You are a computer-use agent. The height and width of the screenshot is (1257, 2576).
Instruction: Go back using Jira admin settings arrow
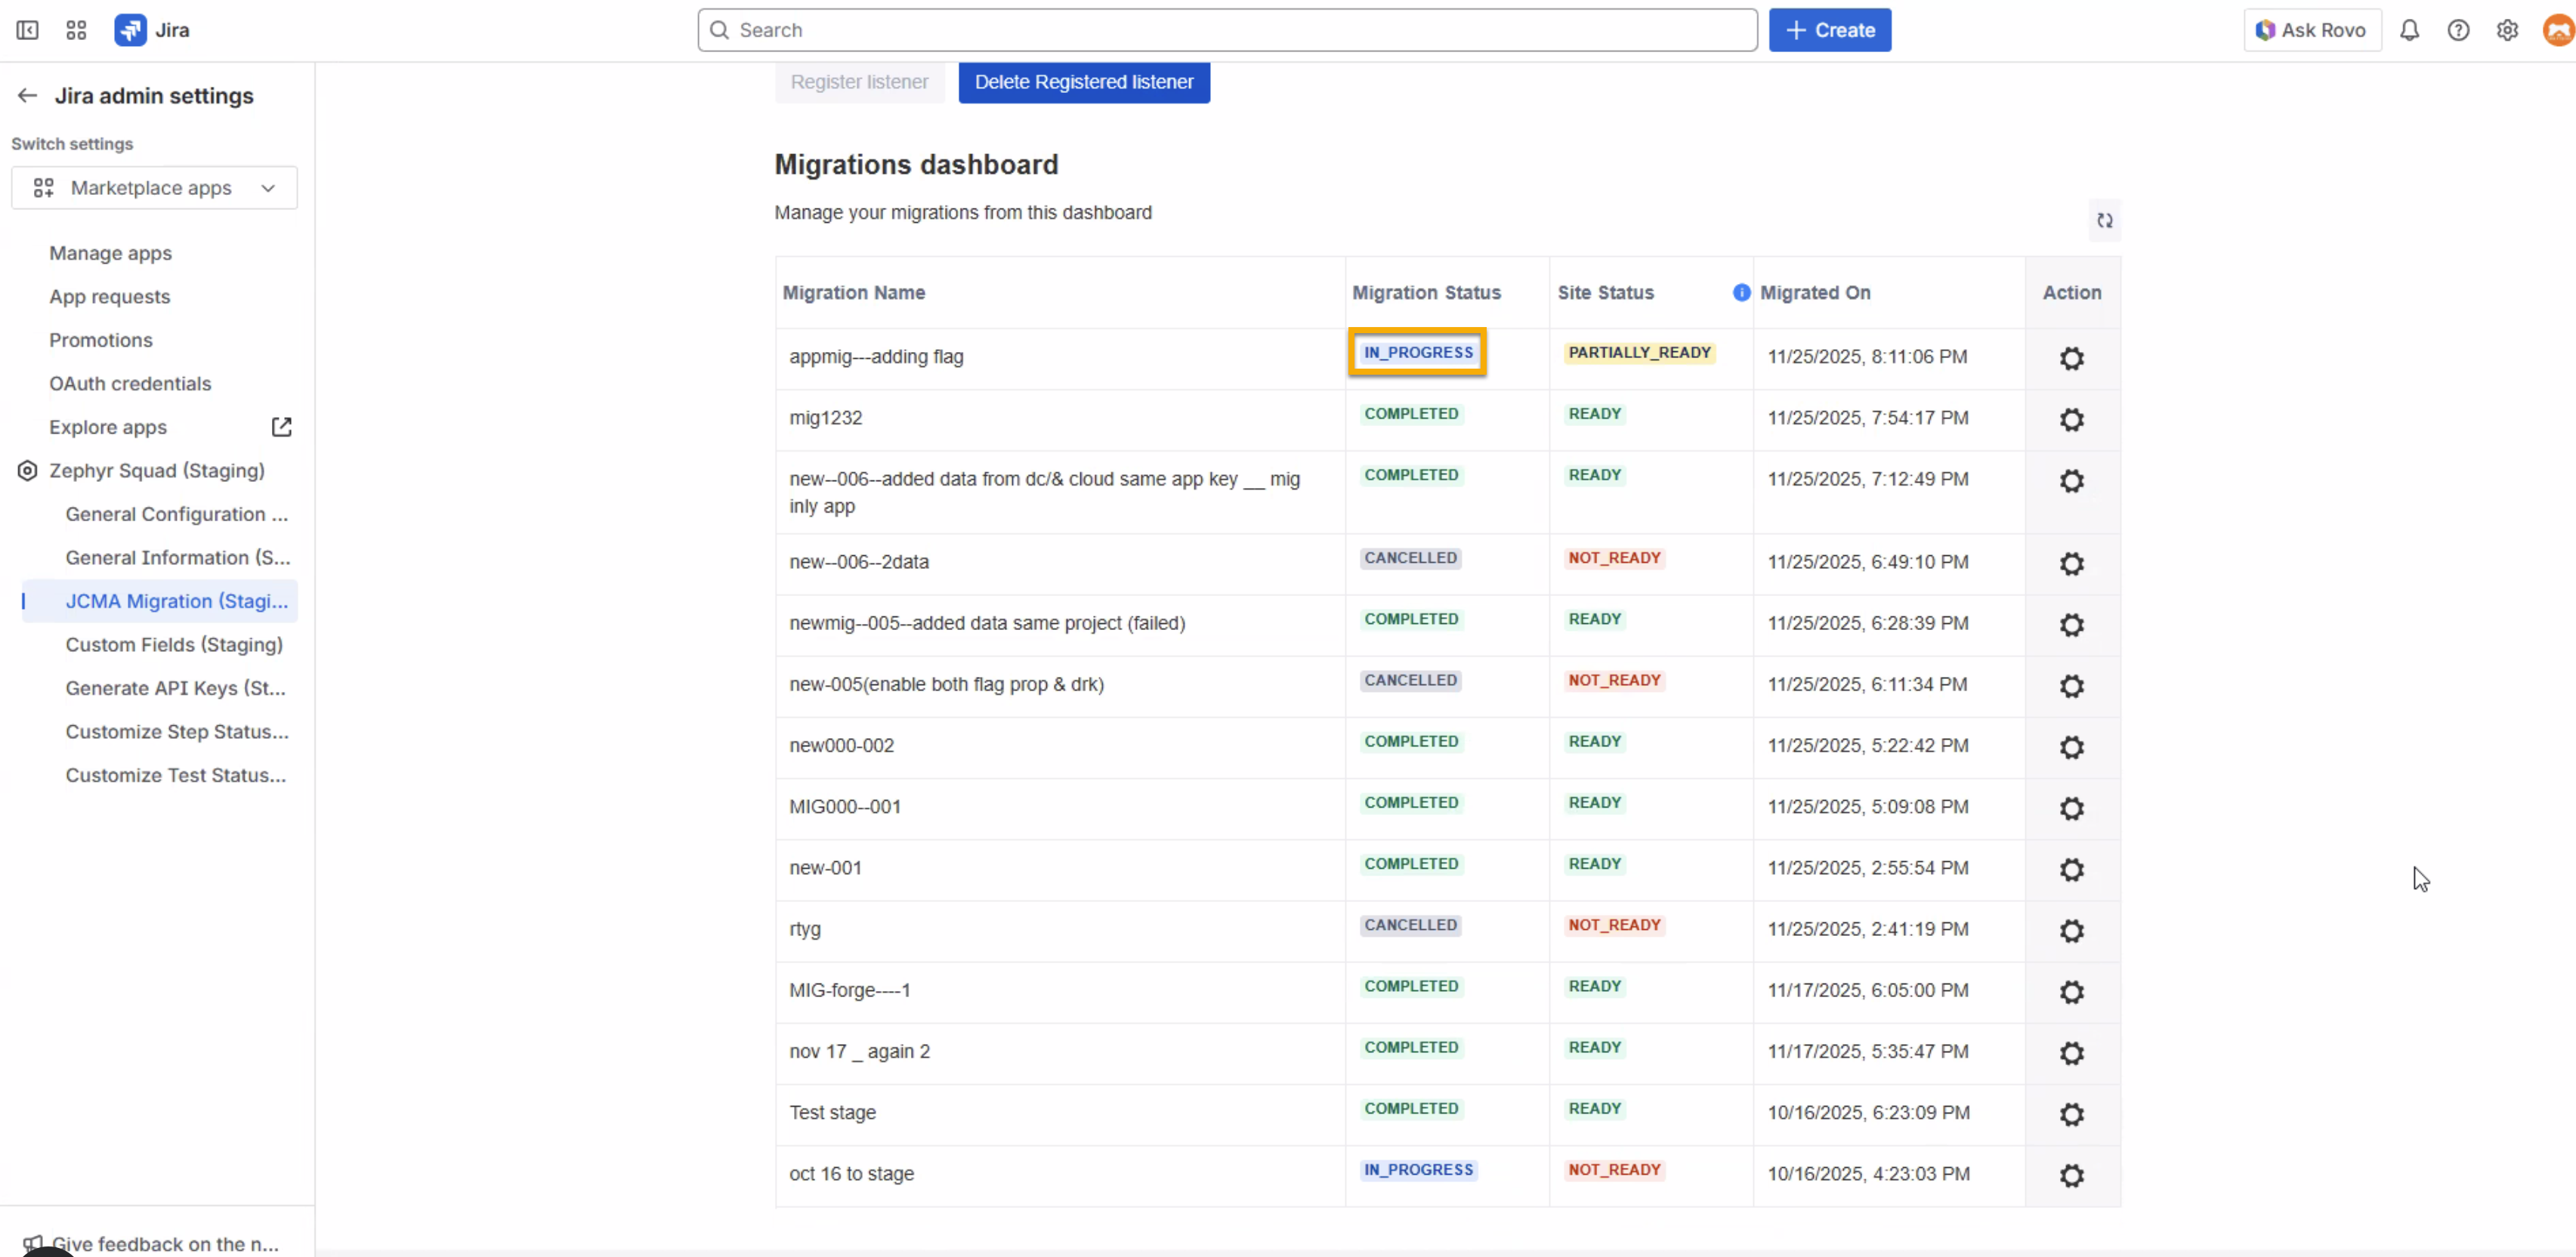coord(27,96)
